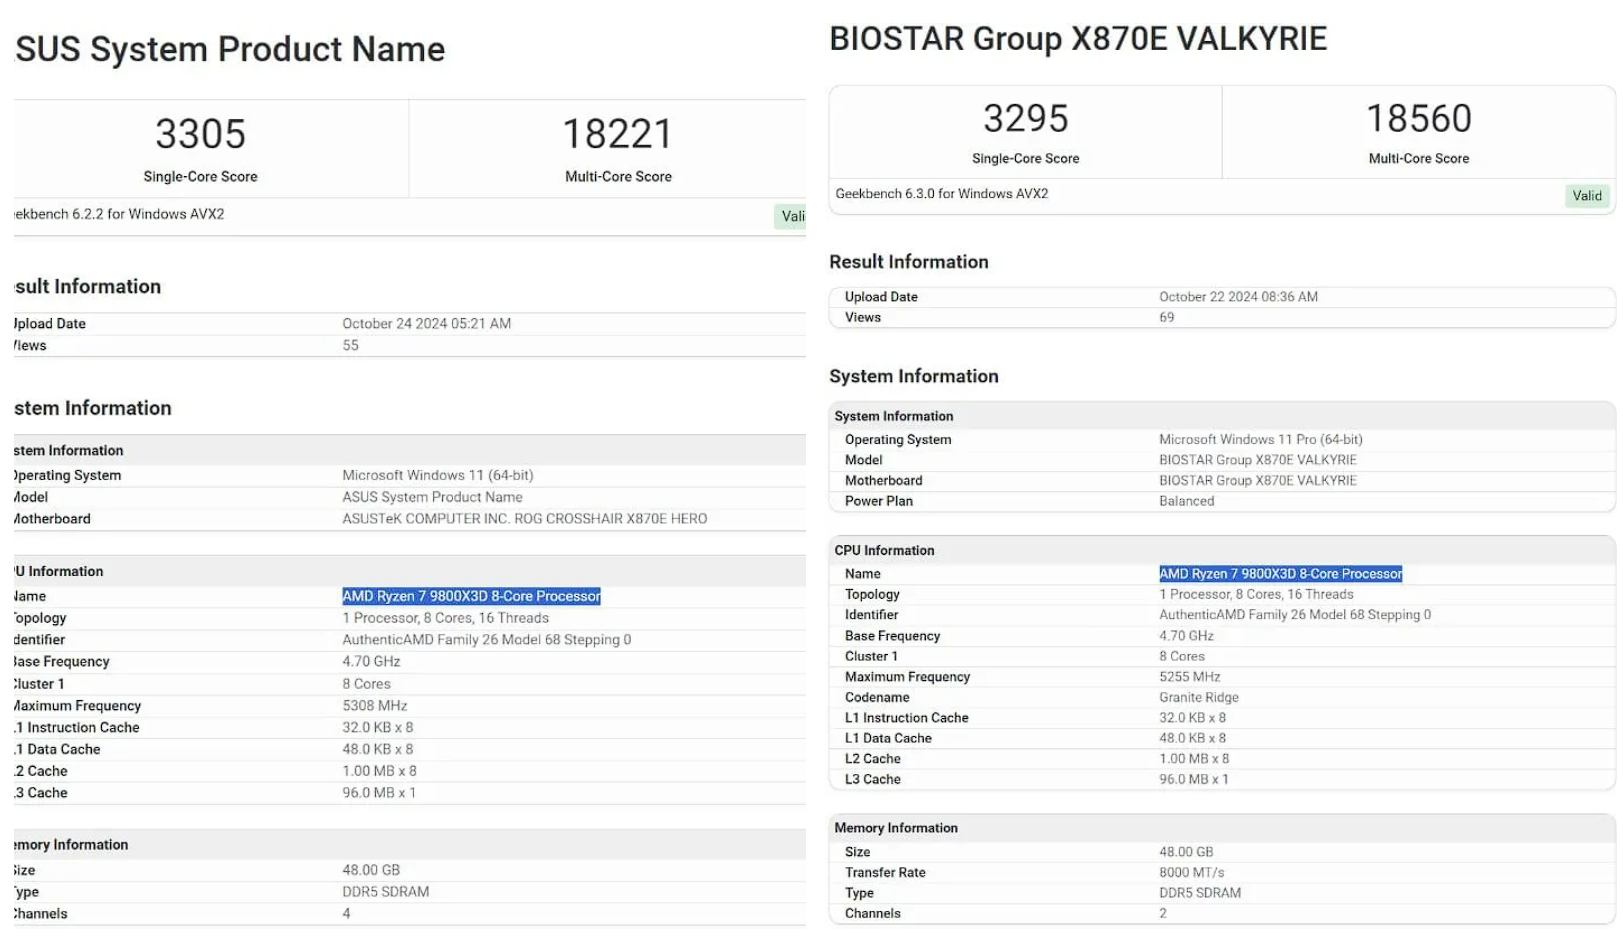Select the 3305 single-core score
1623x936 pixels.
pyautogui.click(x=200, y=134)
